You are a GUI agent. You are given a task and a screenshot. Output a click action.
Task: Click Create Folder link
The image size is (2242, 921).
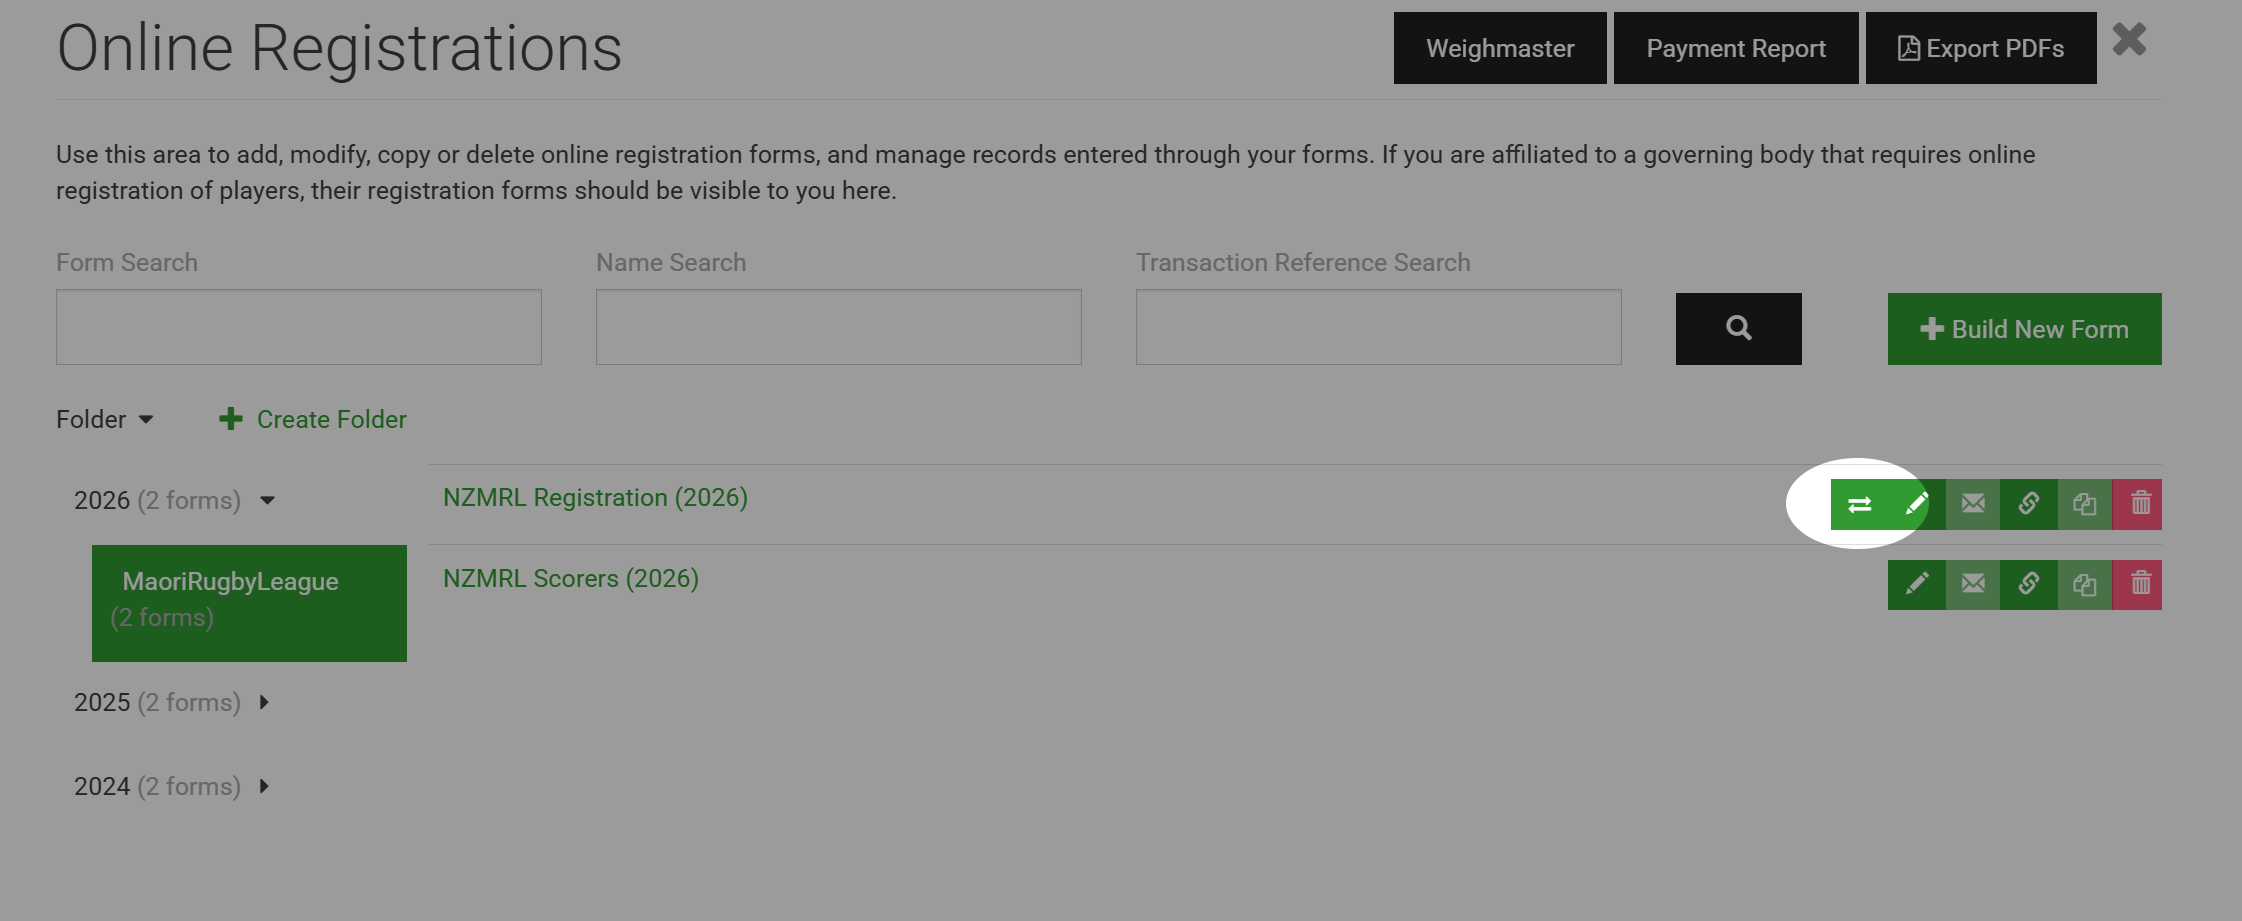point(313,419)
